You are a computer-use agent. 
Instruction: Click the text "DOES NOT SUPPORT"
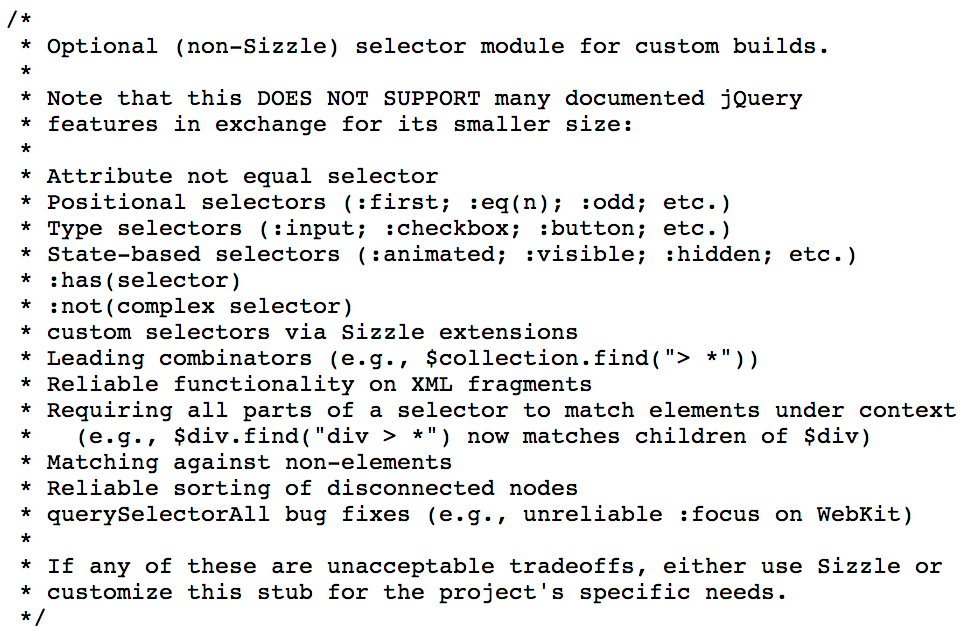click(x=368, y=98)
